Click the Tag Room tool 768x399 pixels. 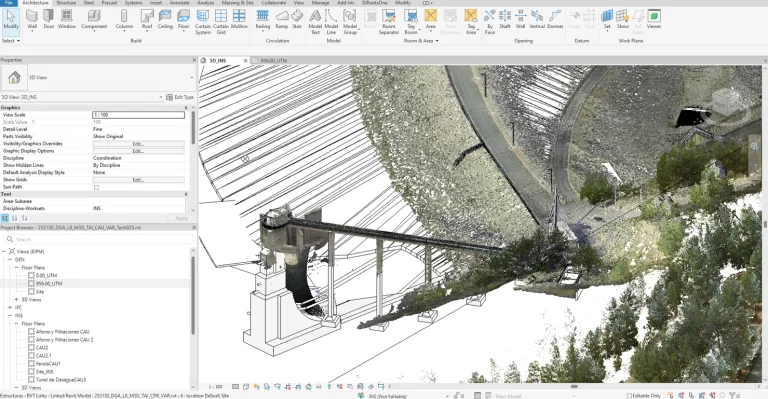[411, 22]
